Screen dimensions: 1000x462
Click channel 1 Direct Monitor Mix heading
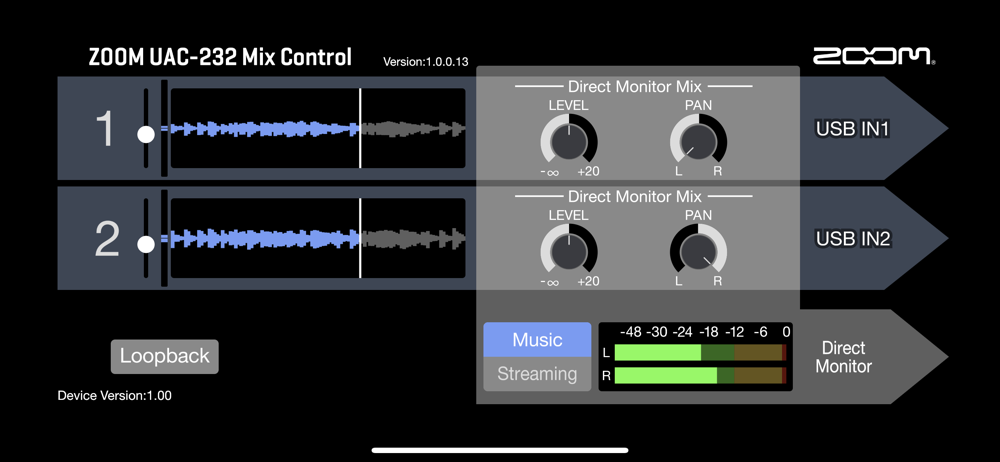pyautogui.click(x=634, y=86)
